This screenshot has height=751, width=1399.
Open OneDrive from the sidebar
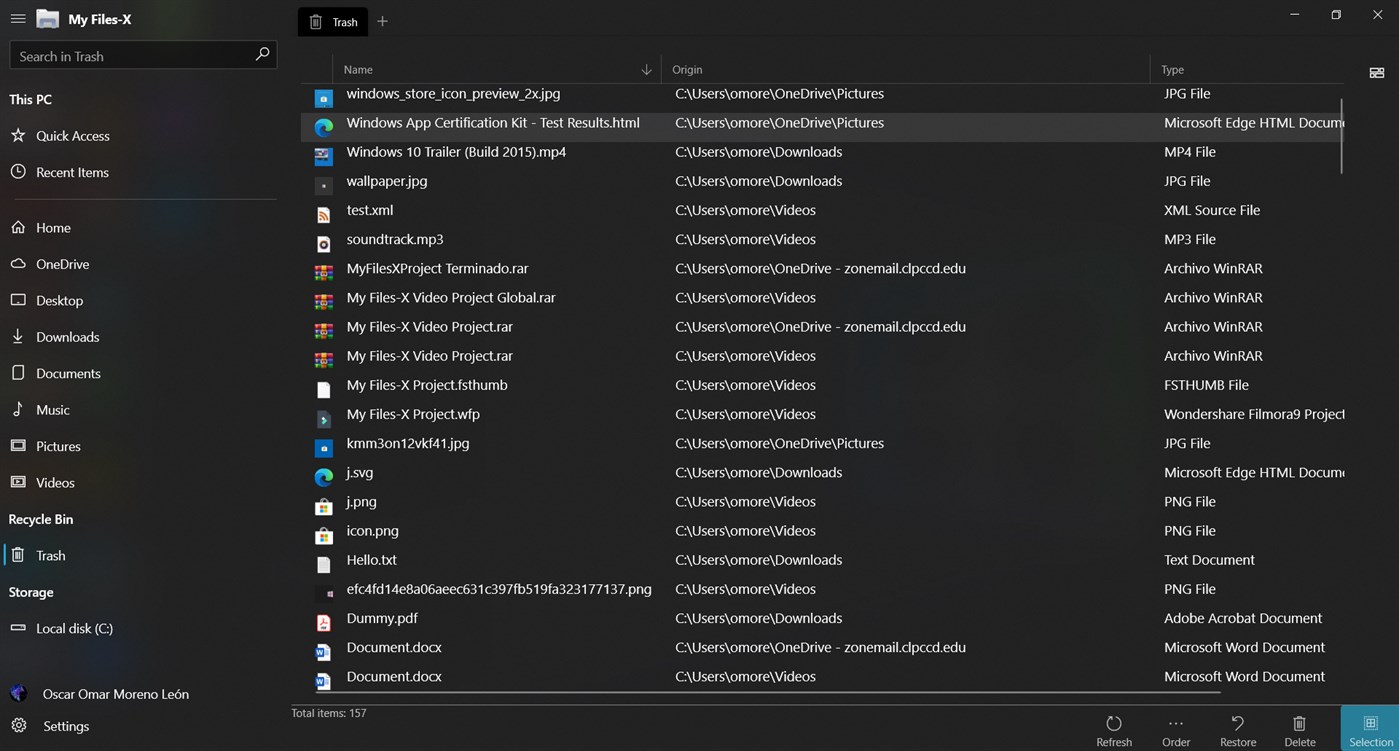pos(61,263)
